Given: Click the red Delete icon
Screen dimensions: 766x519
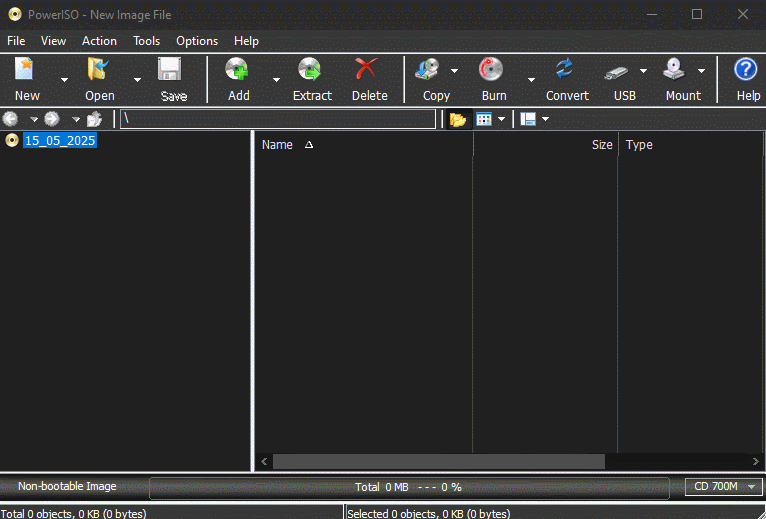Looking at the screenshot, I should [366, 69].
